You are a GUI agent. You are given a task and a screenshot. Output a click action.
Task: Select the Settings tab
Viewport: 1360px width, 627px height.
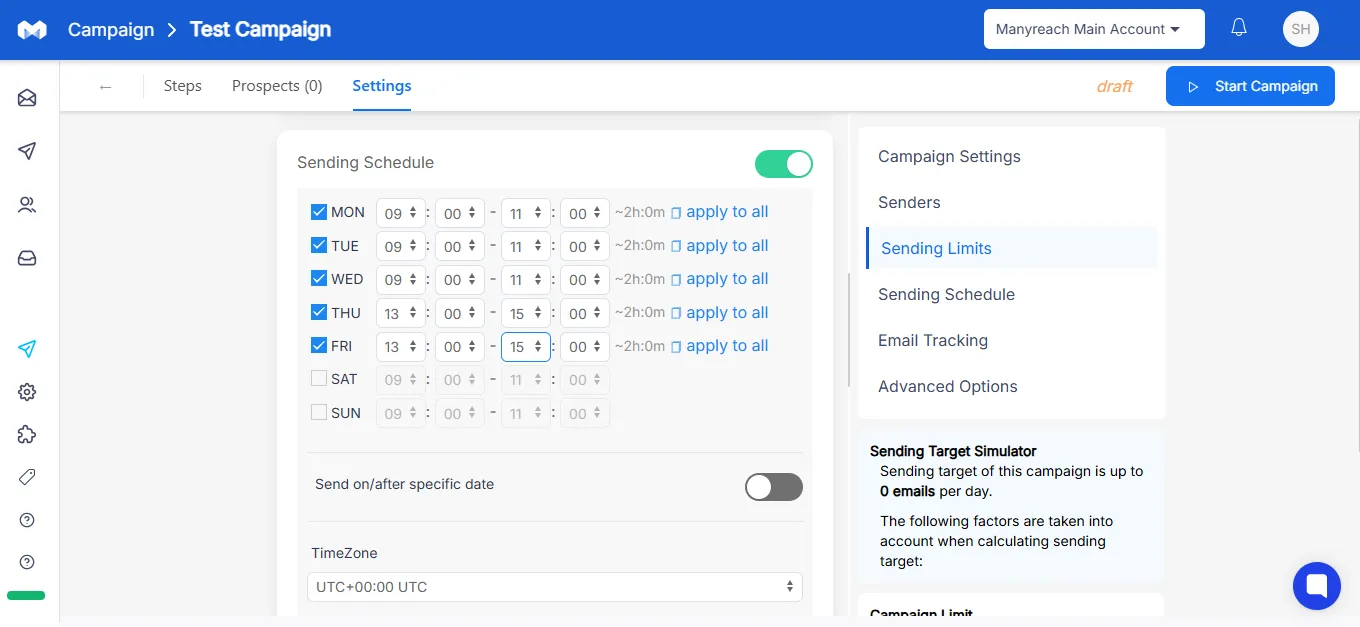pyautogui.click(x=382, y=86)
